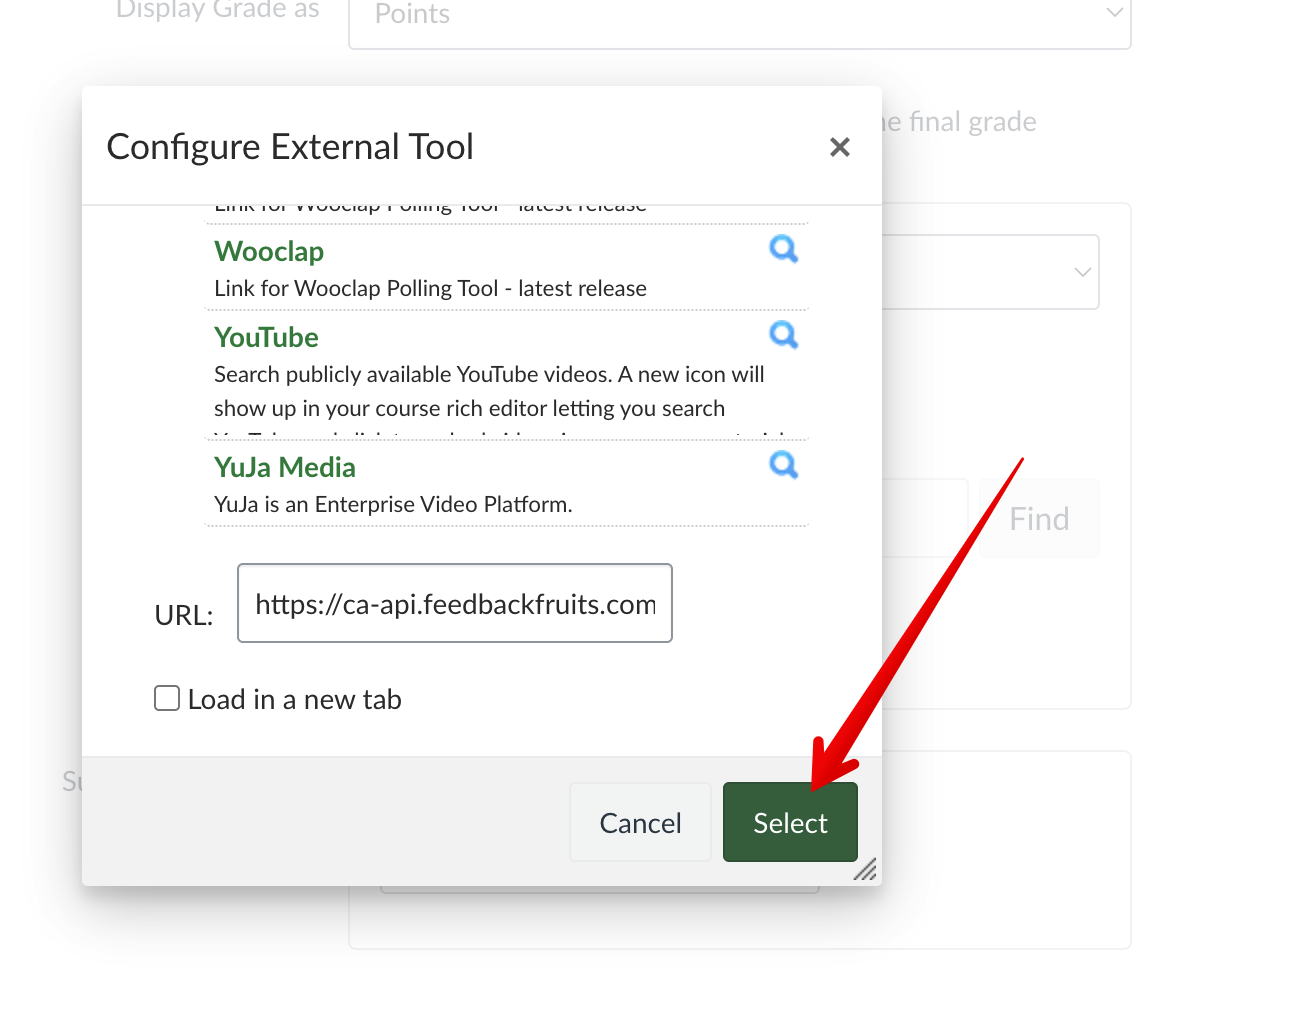Cancel the external tool configuration
This screenshot has height=1028, width=1300.
[x=640, y=822]
